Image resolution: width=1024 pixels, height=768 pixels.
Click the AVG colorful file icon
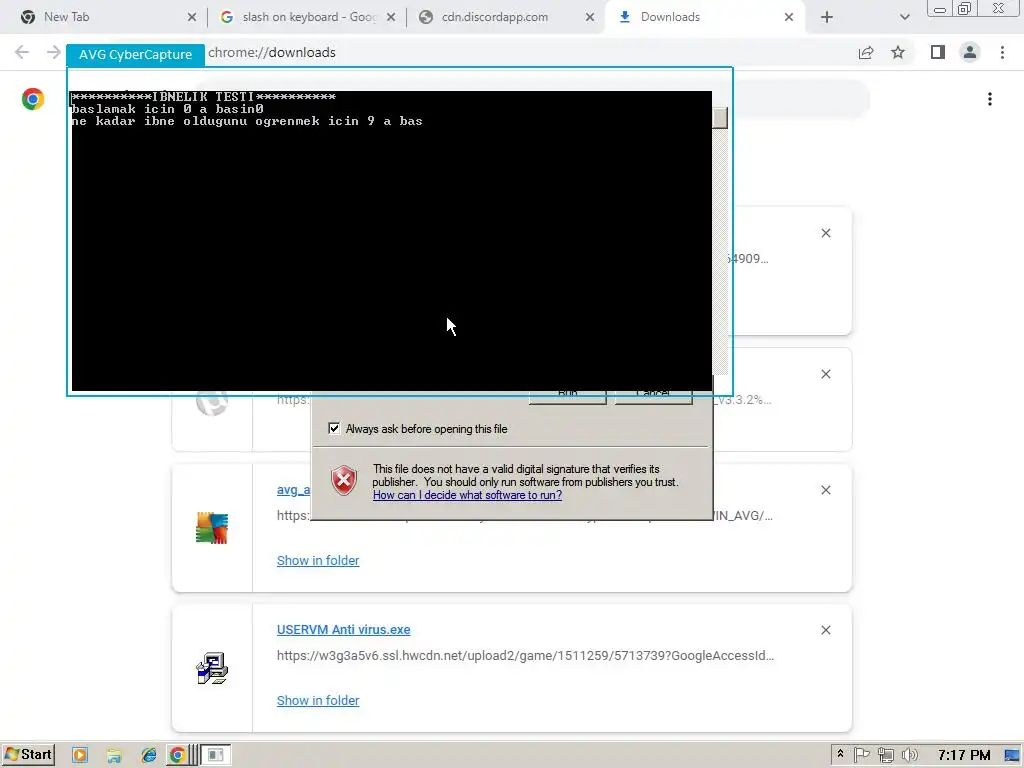coord(212,528)
